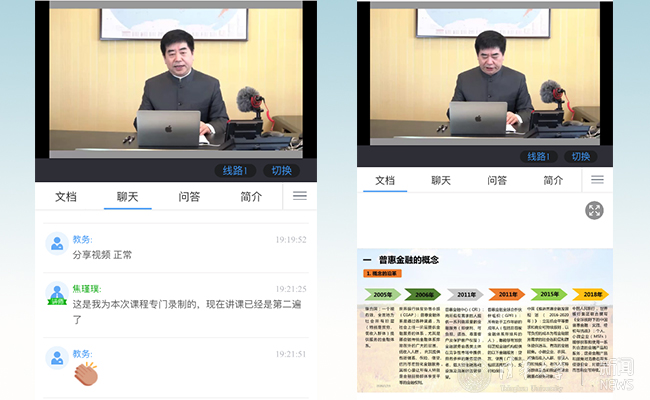Image resolution: width=650 pixels, height=400 pixels.
Task: Click 教务 username on first message
Action: click(x=82, y=239)
